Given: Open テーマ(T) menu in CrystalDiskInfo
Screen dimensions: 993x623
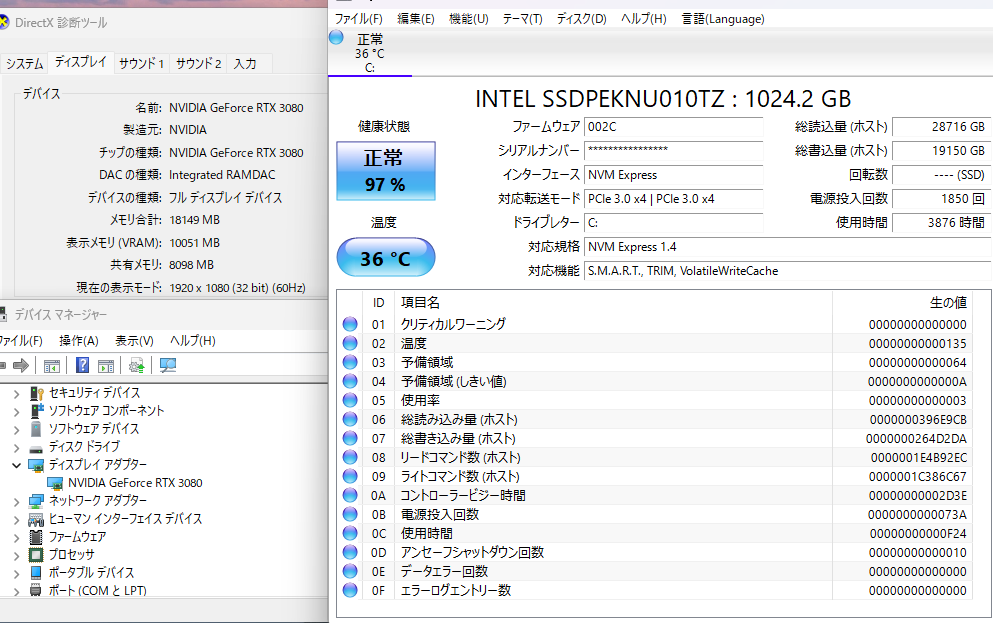Looking at the screenshot, I should [x=522, y=19].
